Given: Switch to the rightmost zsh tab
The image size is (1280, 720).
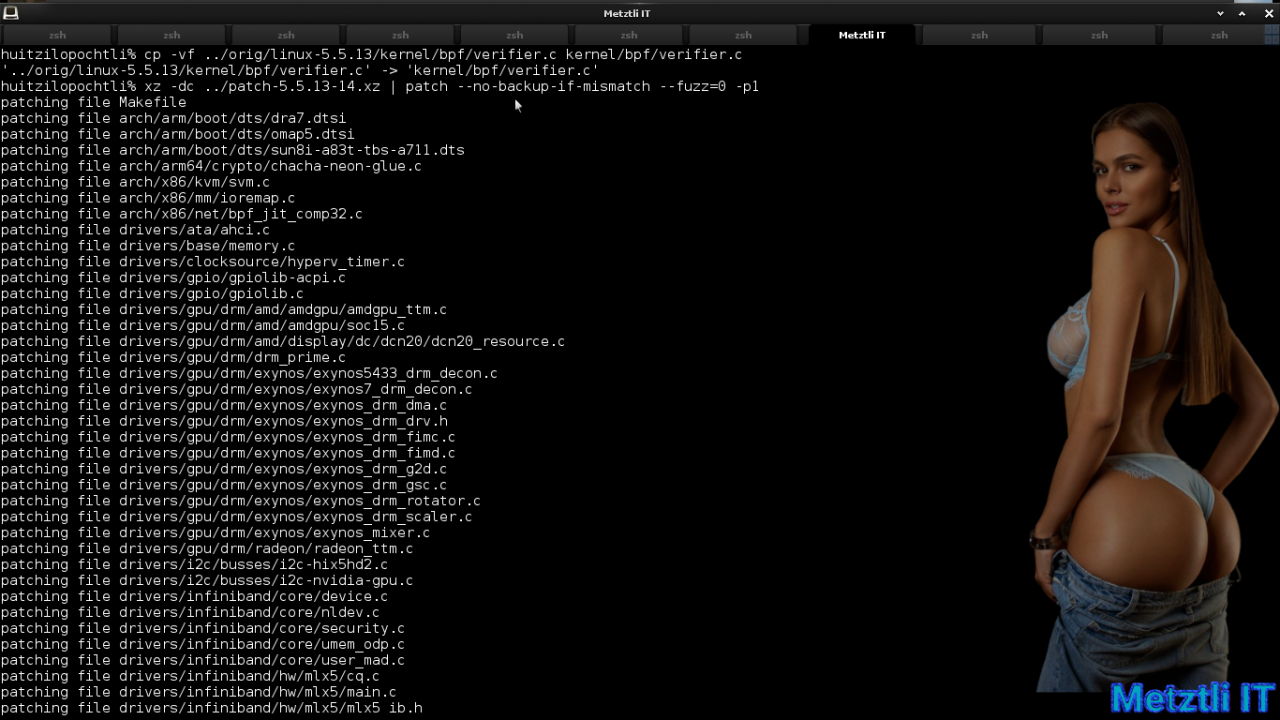Looking at the screenshot, I should pyautogui.click(x=1219, y=35).
